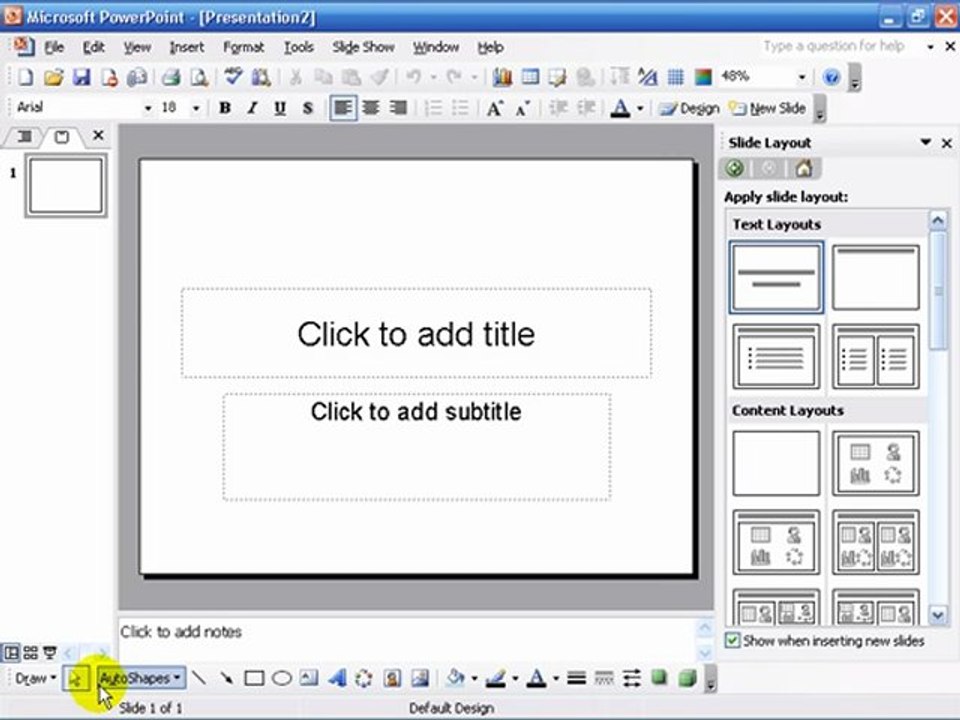Decrease the font size
960x720 pixels.
[523, 108]
